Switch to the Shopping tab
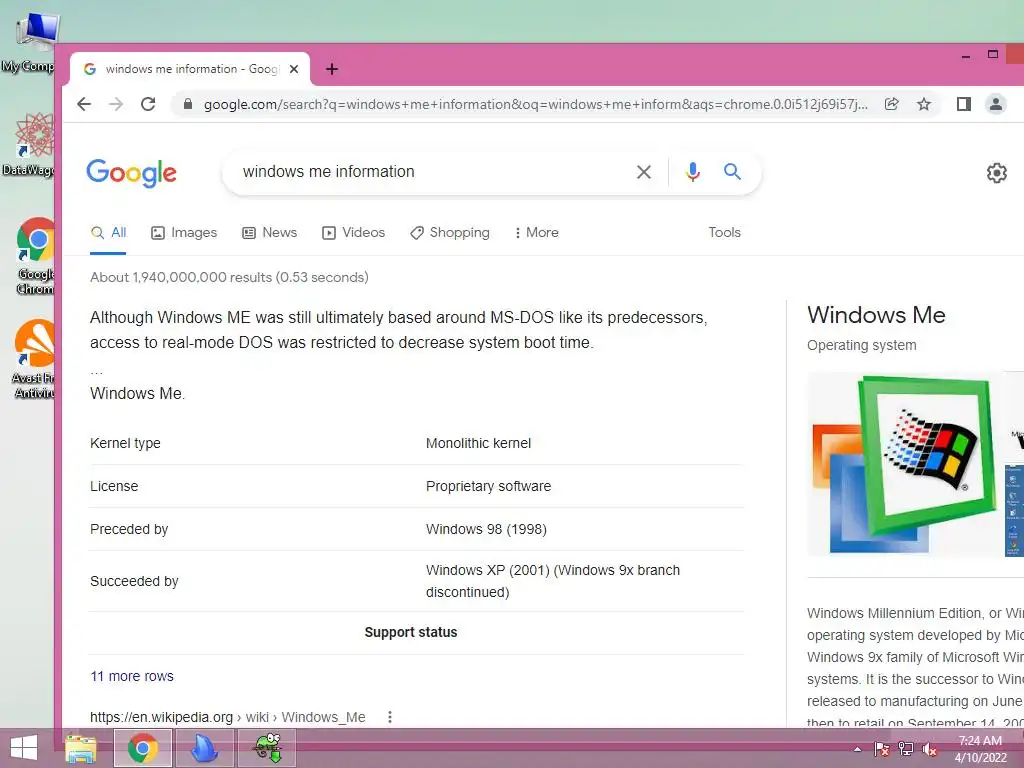Screen dimensions: 1024x768 449,232
